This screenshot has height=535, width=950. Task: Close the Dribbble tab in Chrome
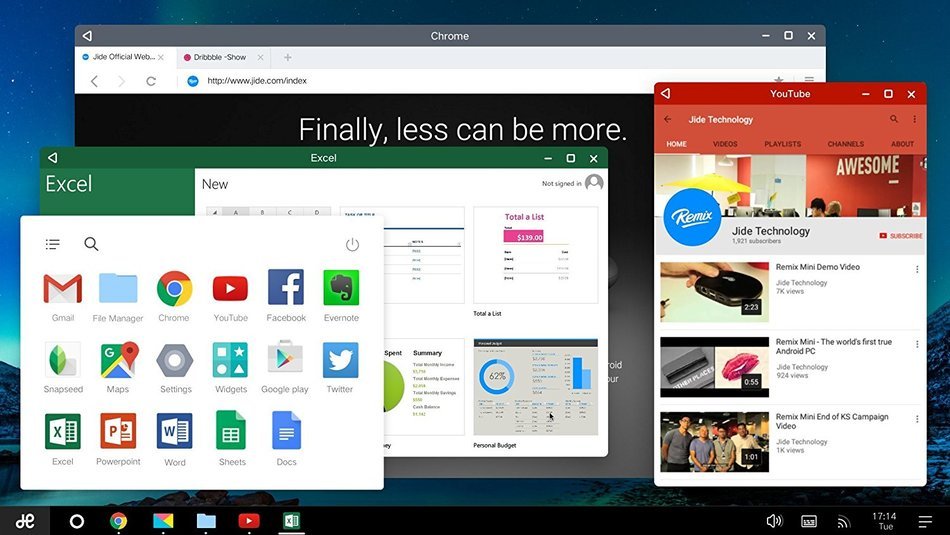click(261, 58)
